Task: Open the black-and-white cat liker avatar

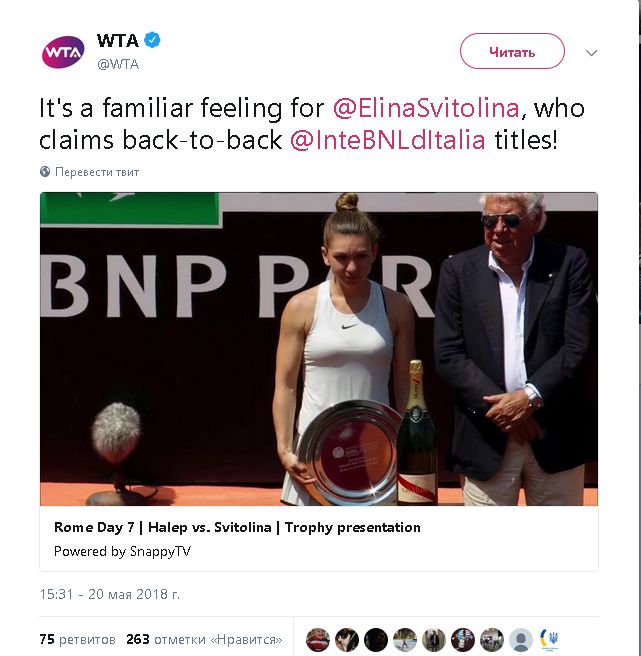Action: pyautogui.click(x=347, y=639)
